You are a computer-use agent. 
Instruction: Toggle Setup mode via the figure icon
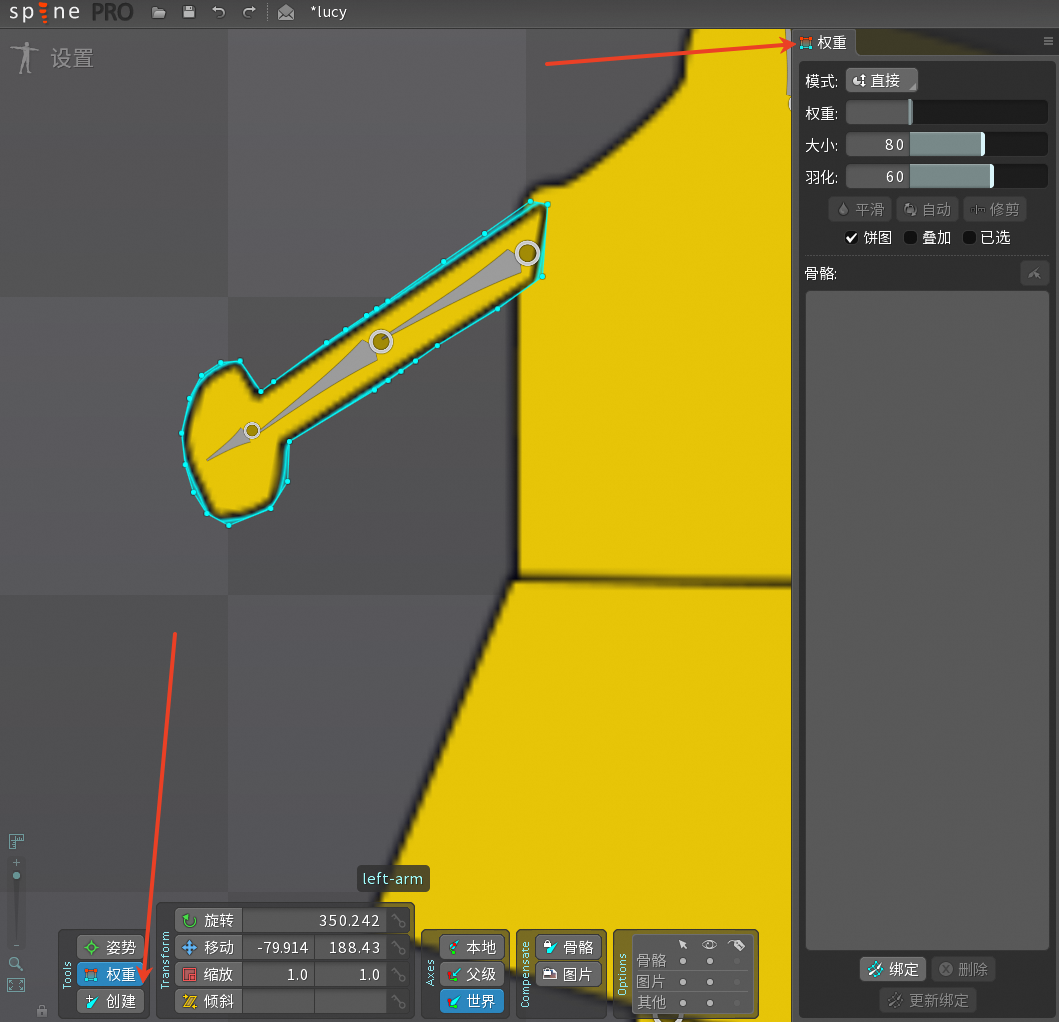pos(25,57)
